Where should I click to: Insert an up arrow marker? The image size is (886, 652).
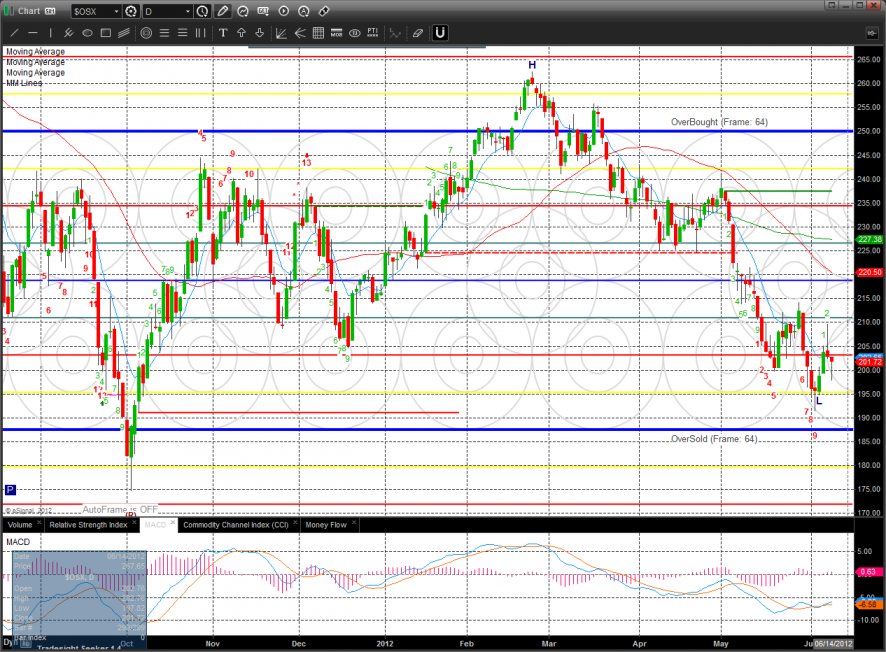coord(241,33)
